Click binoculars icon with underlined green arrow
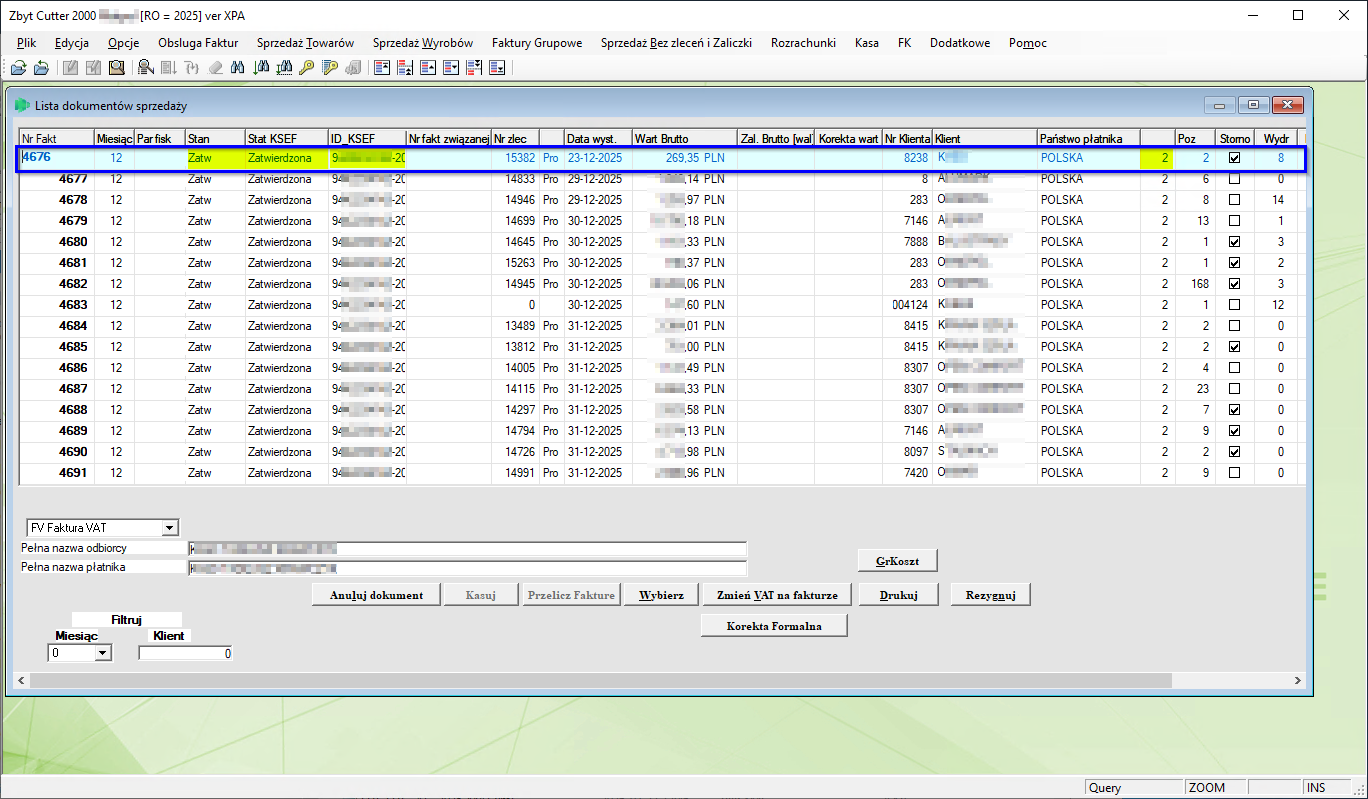1368x799 pixels. [x=284, y=68]
